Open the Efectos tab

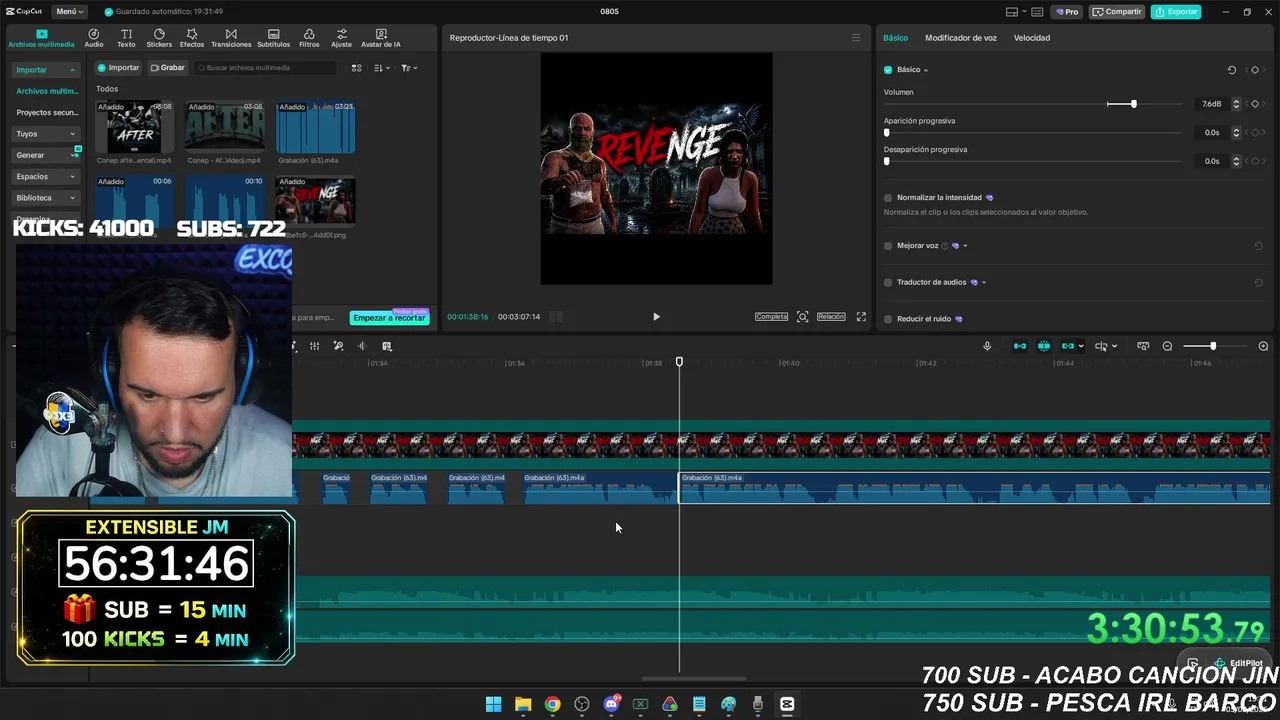192,38
